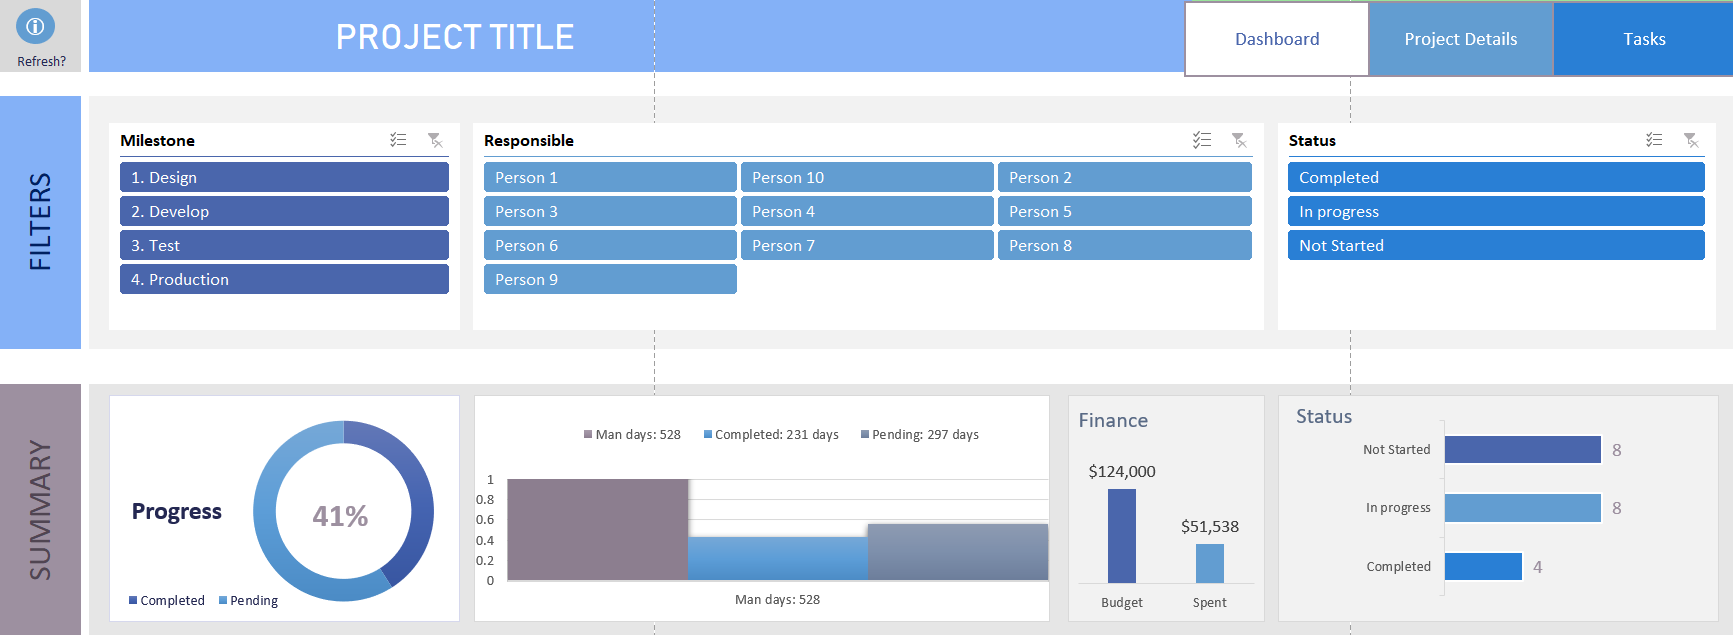This screenshot has width=1733, height=635.
Task: Click Pending: 297 days legend entry
Action: coord(920,434)
